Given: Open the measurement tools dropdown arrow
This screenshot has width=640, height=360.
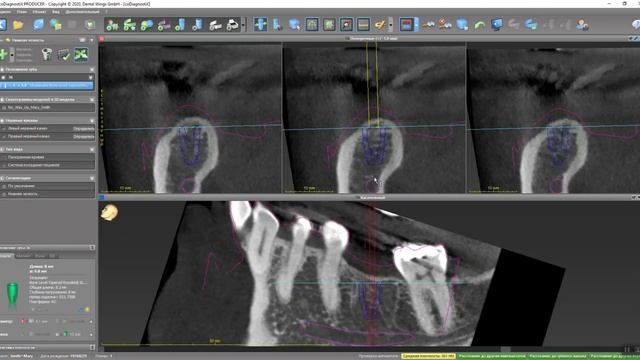Looking at the screenshot, I should pos(391,25).
